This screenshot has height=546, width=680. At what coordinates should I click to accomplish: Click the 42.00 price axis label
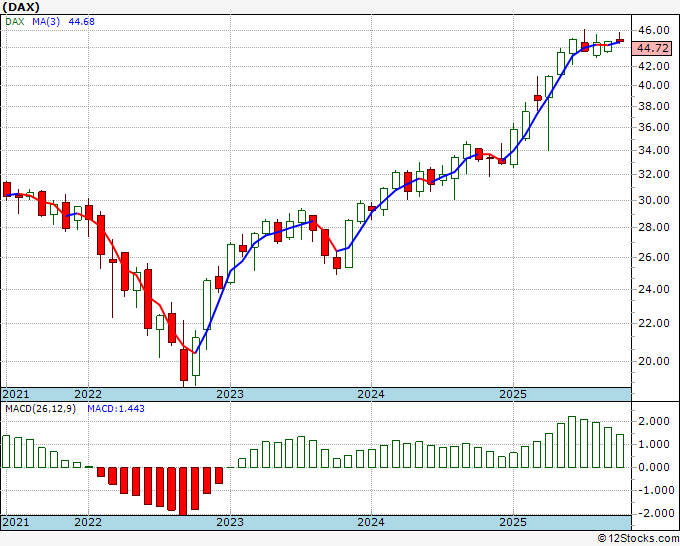tap(654, 66)
